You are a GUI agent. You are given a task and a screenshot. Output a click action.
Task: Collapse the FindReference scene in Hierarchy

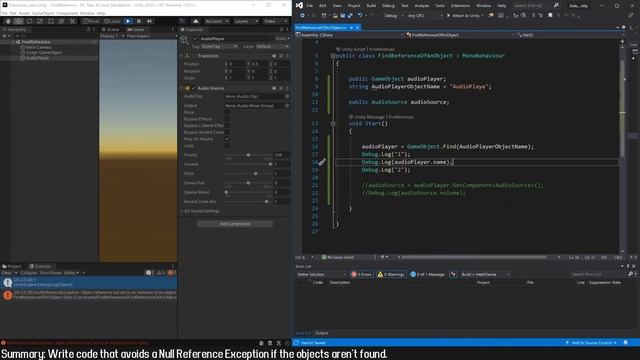click(x=13, y=42)
